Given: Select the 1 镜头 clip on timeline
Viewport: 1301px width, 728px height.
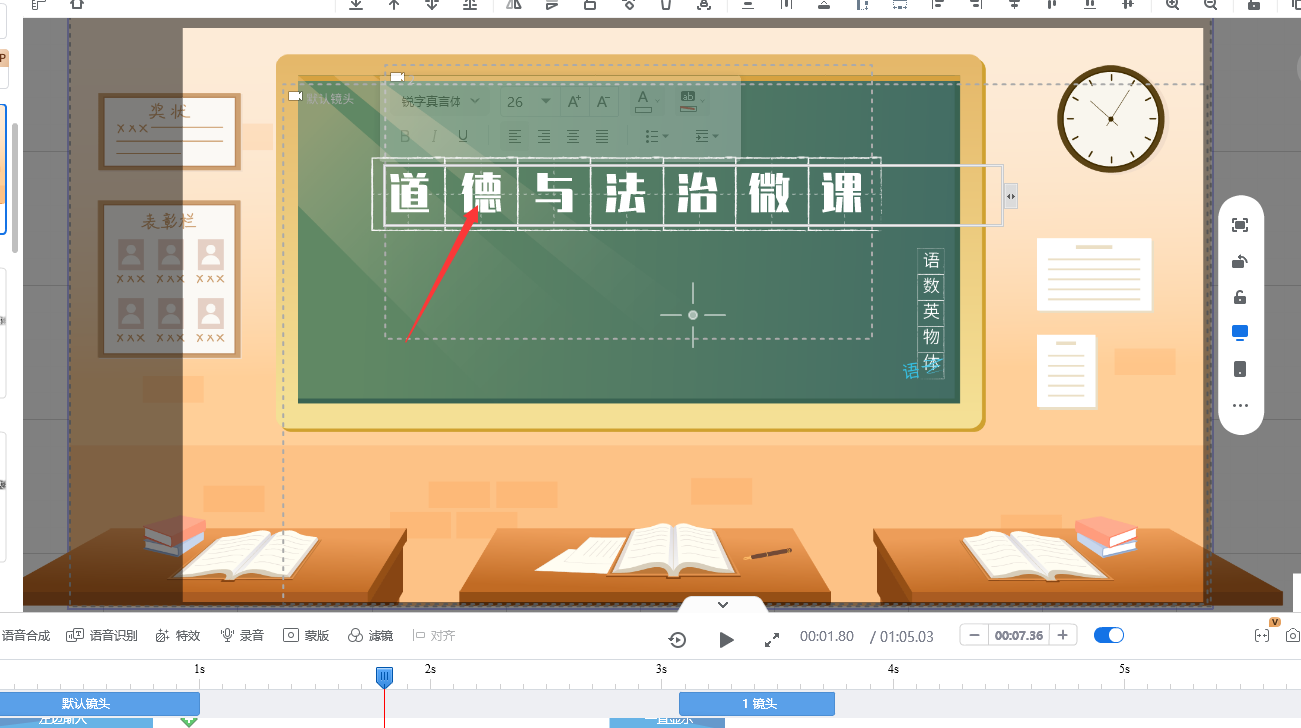Looking at the screenshot, I should tap(757, 703).
